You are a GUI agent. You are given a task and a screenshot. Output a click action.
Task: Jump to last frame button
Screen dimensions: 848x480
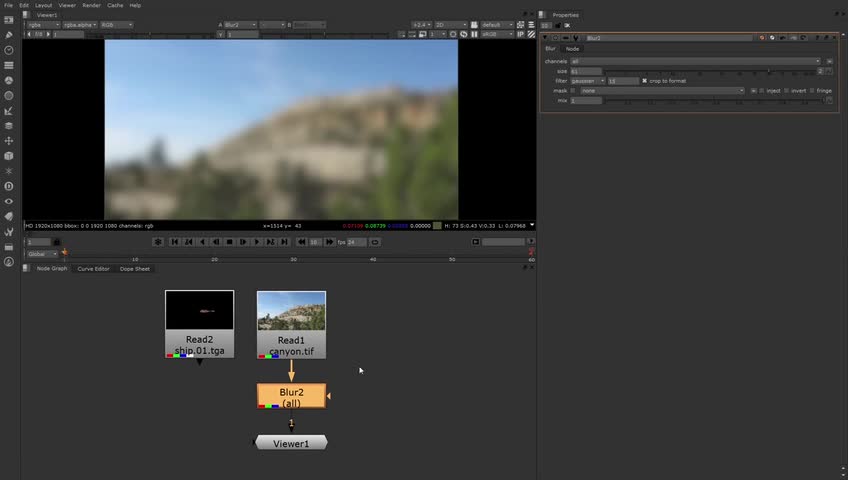pyautogui.click(x=284, y=242)
